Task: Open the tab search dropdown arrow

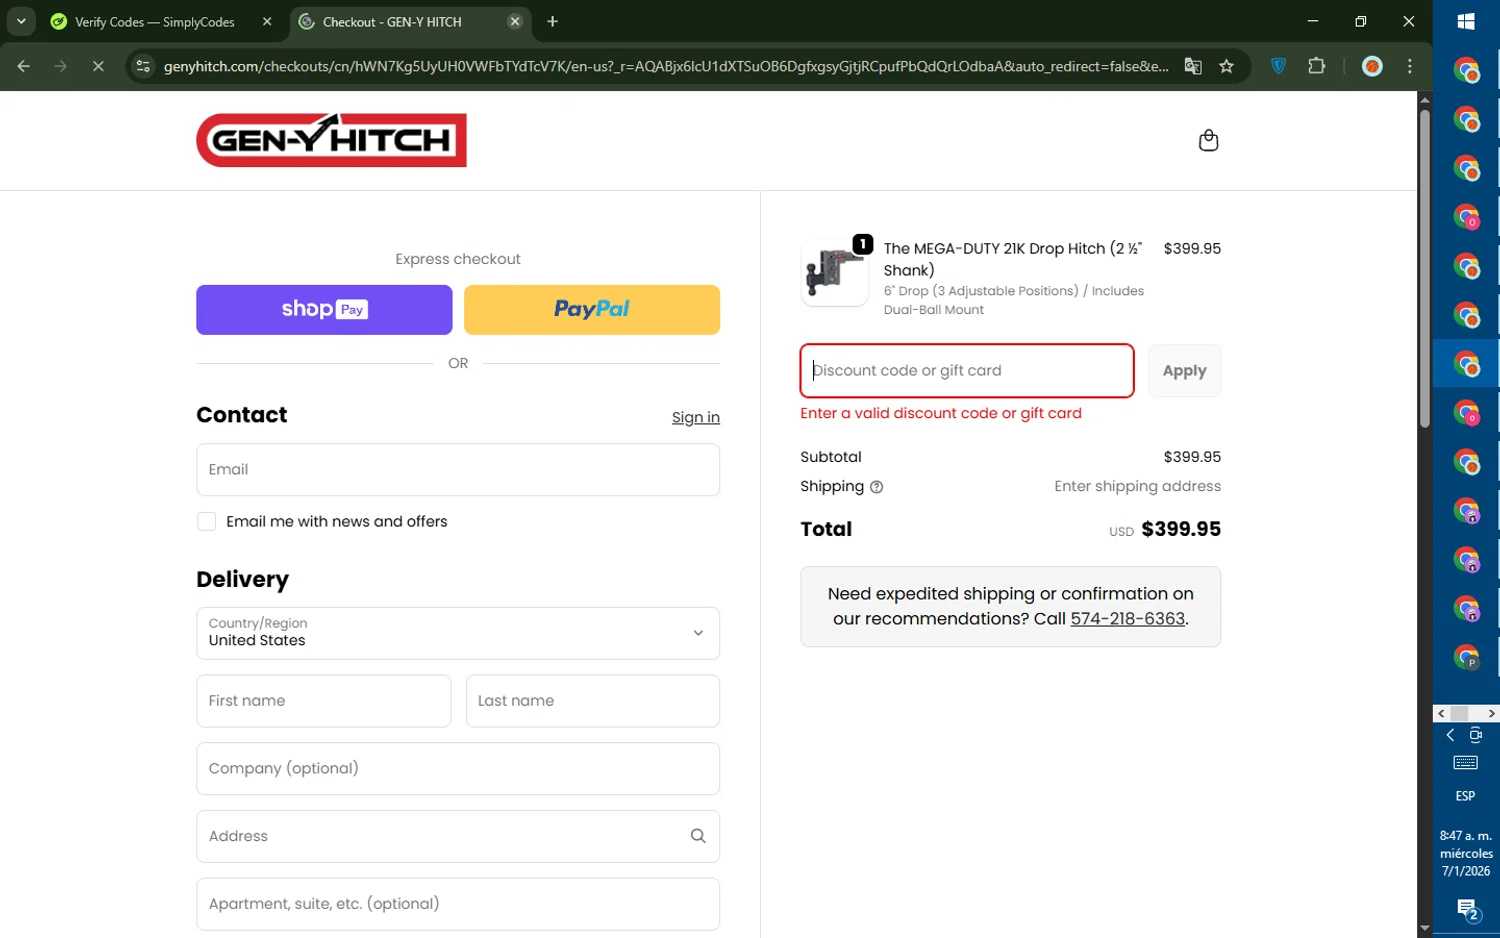Action: [21, 21]
